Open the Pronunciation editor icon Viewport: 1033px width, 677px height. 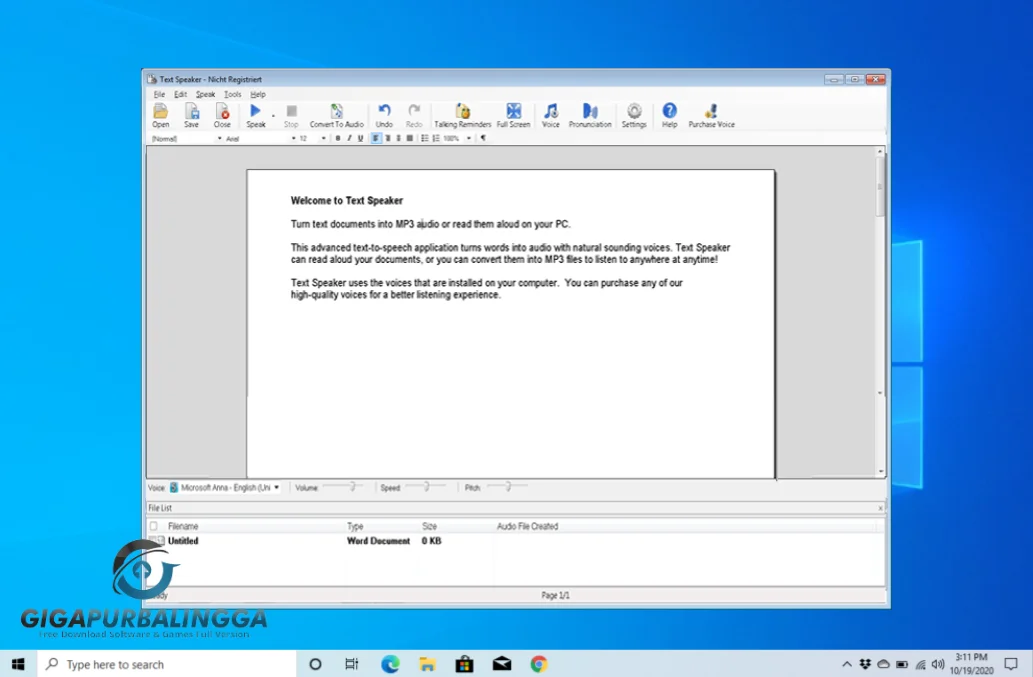591,113
